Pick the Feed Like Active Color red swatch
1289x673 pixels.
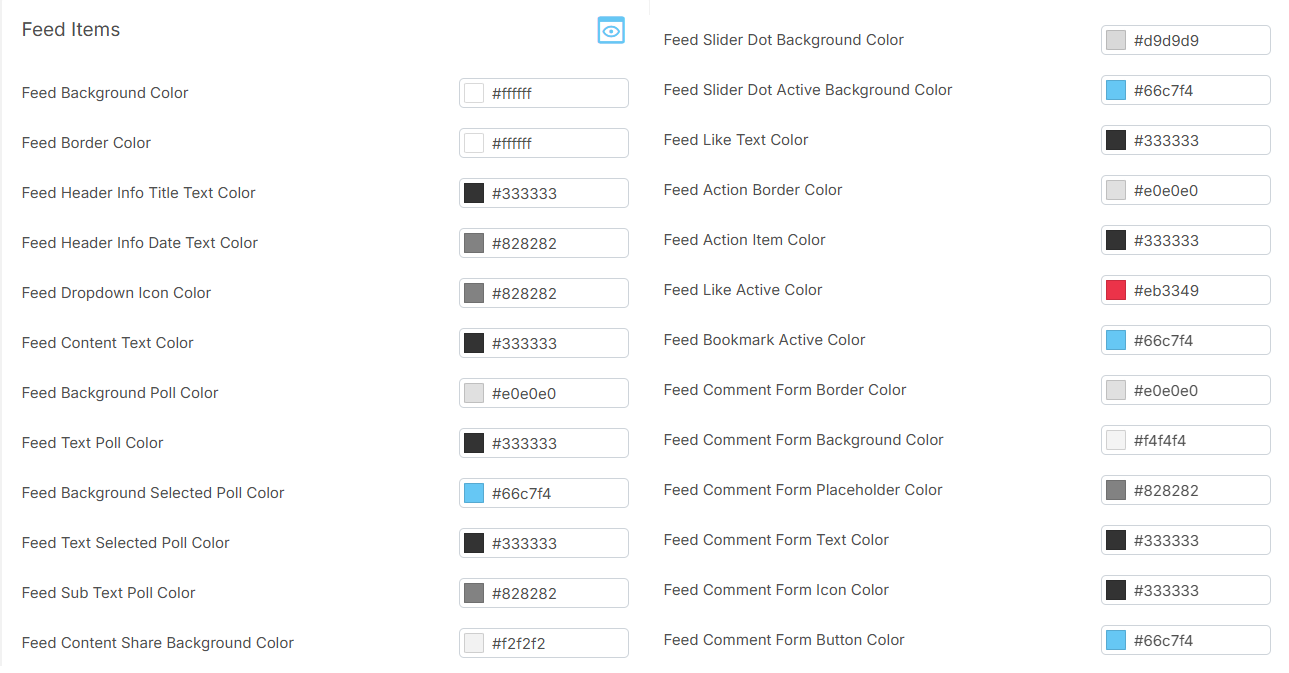(1116, 290)
